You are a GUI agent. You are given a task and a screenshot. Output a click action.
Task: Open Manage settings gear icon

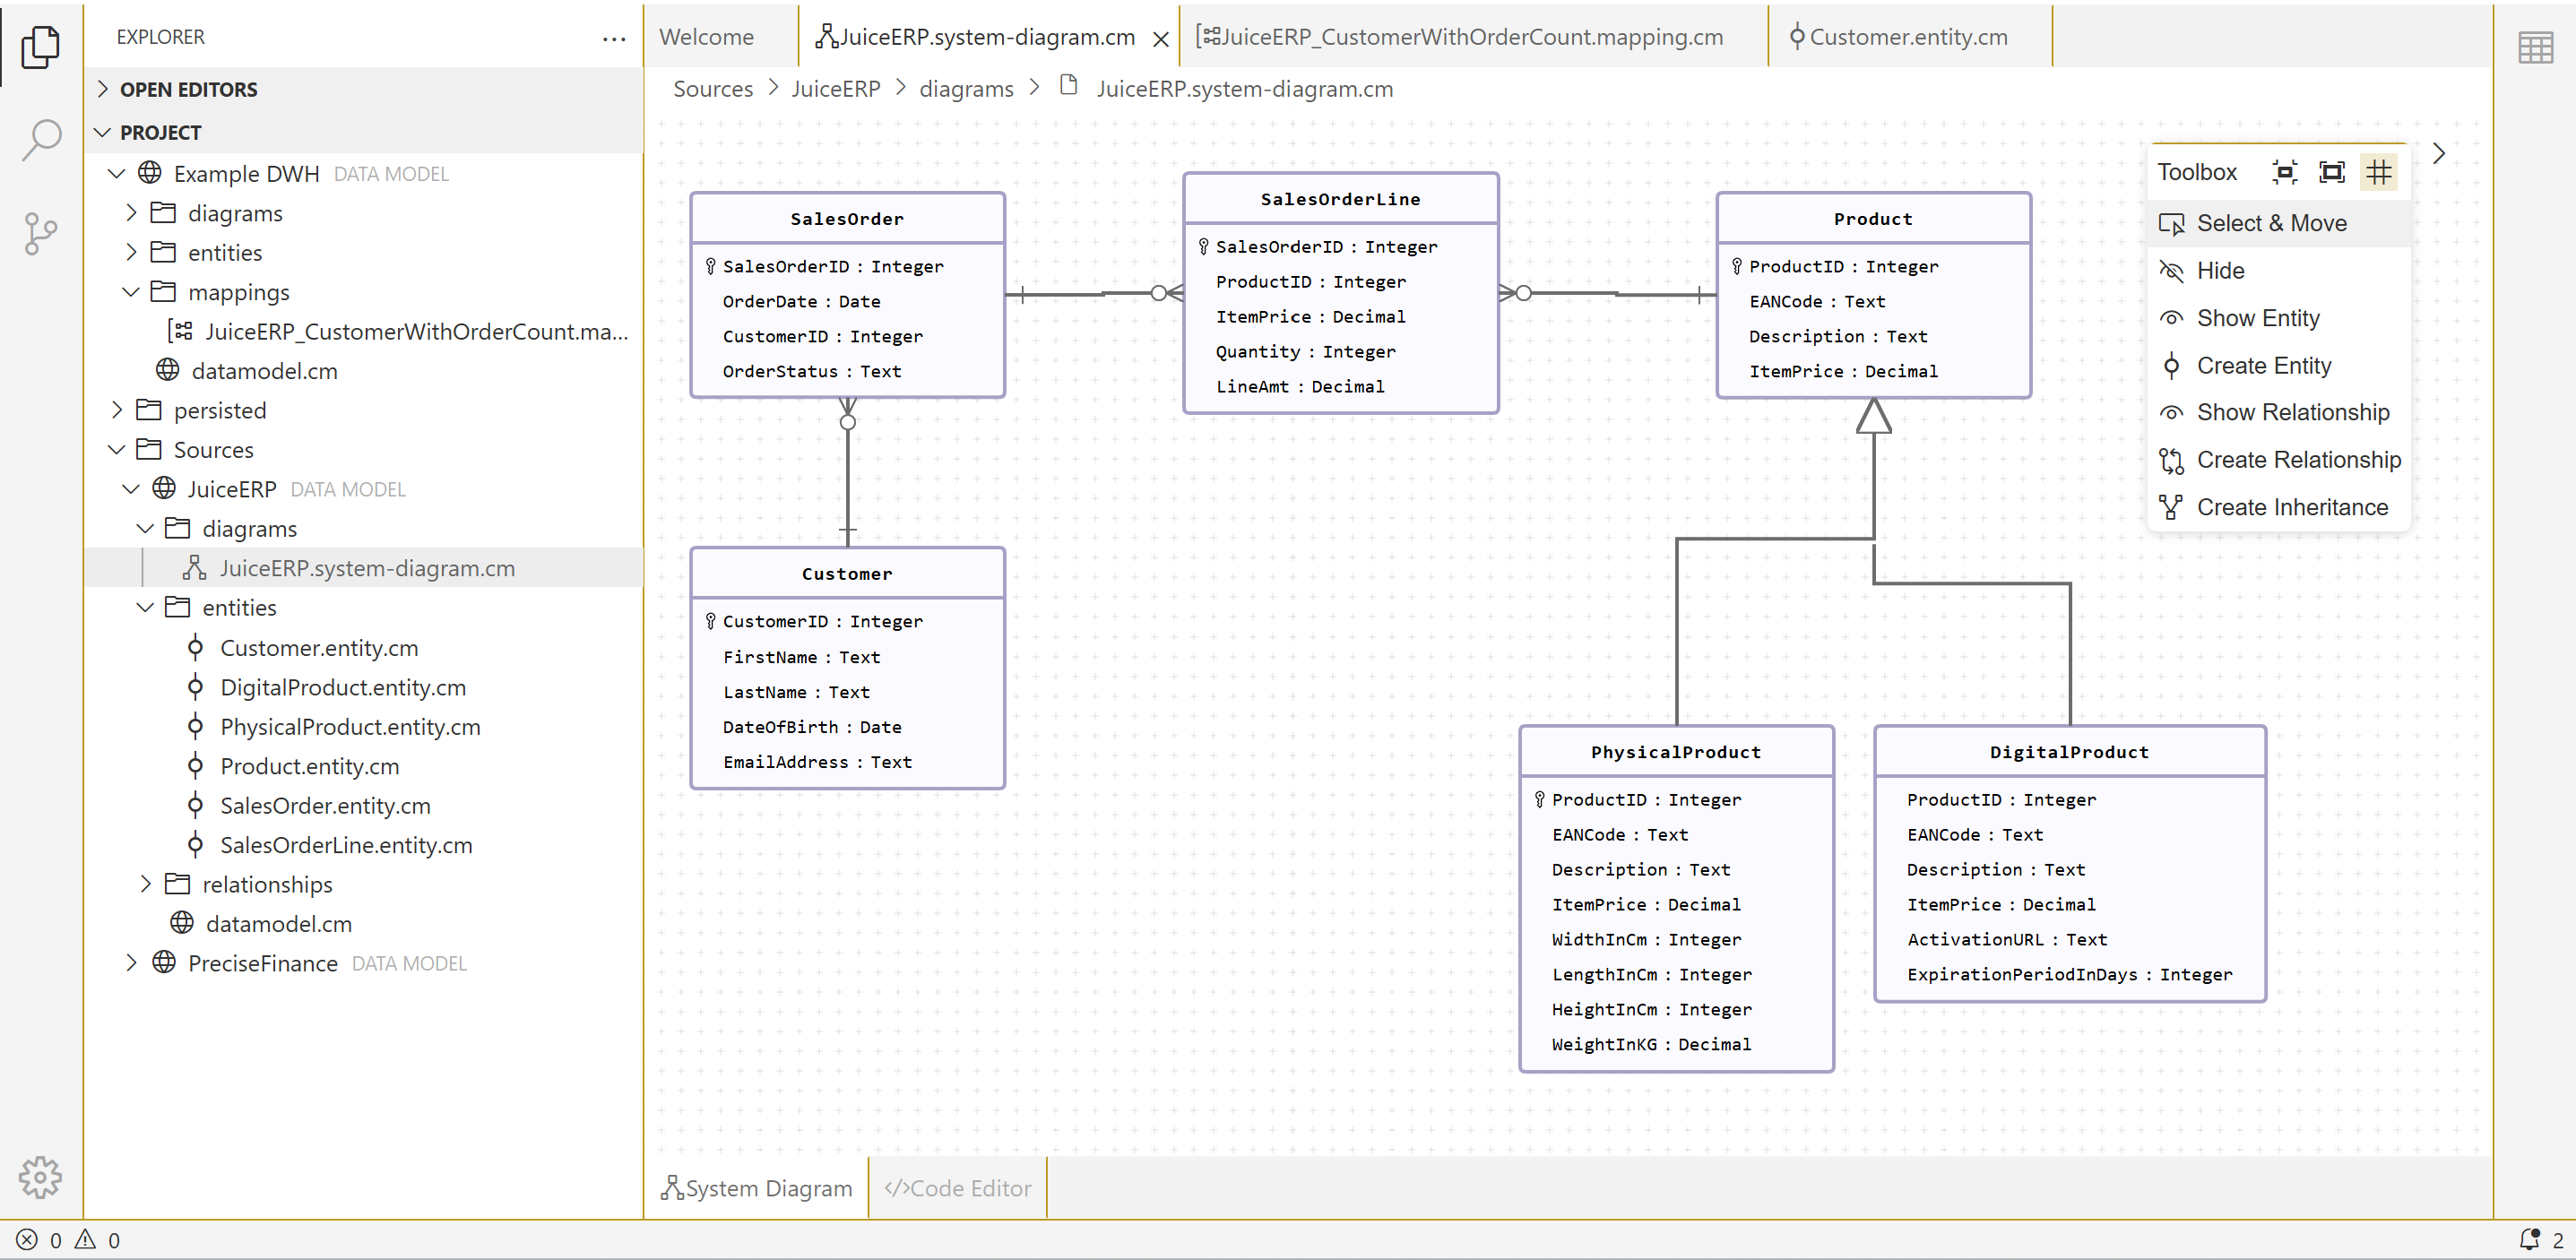40,1177
